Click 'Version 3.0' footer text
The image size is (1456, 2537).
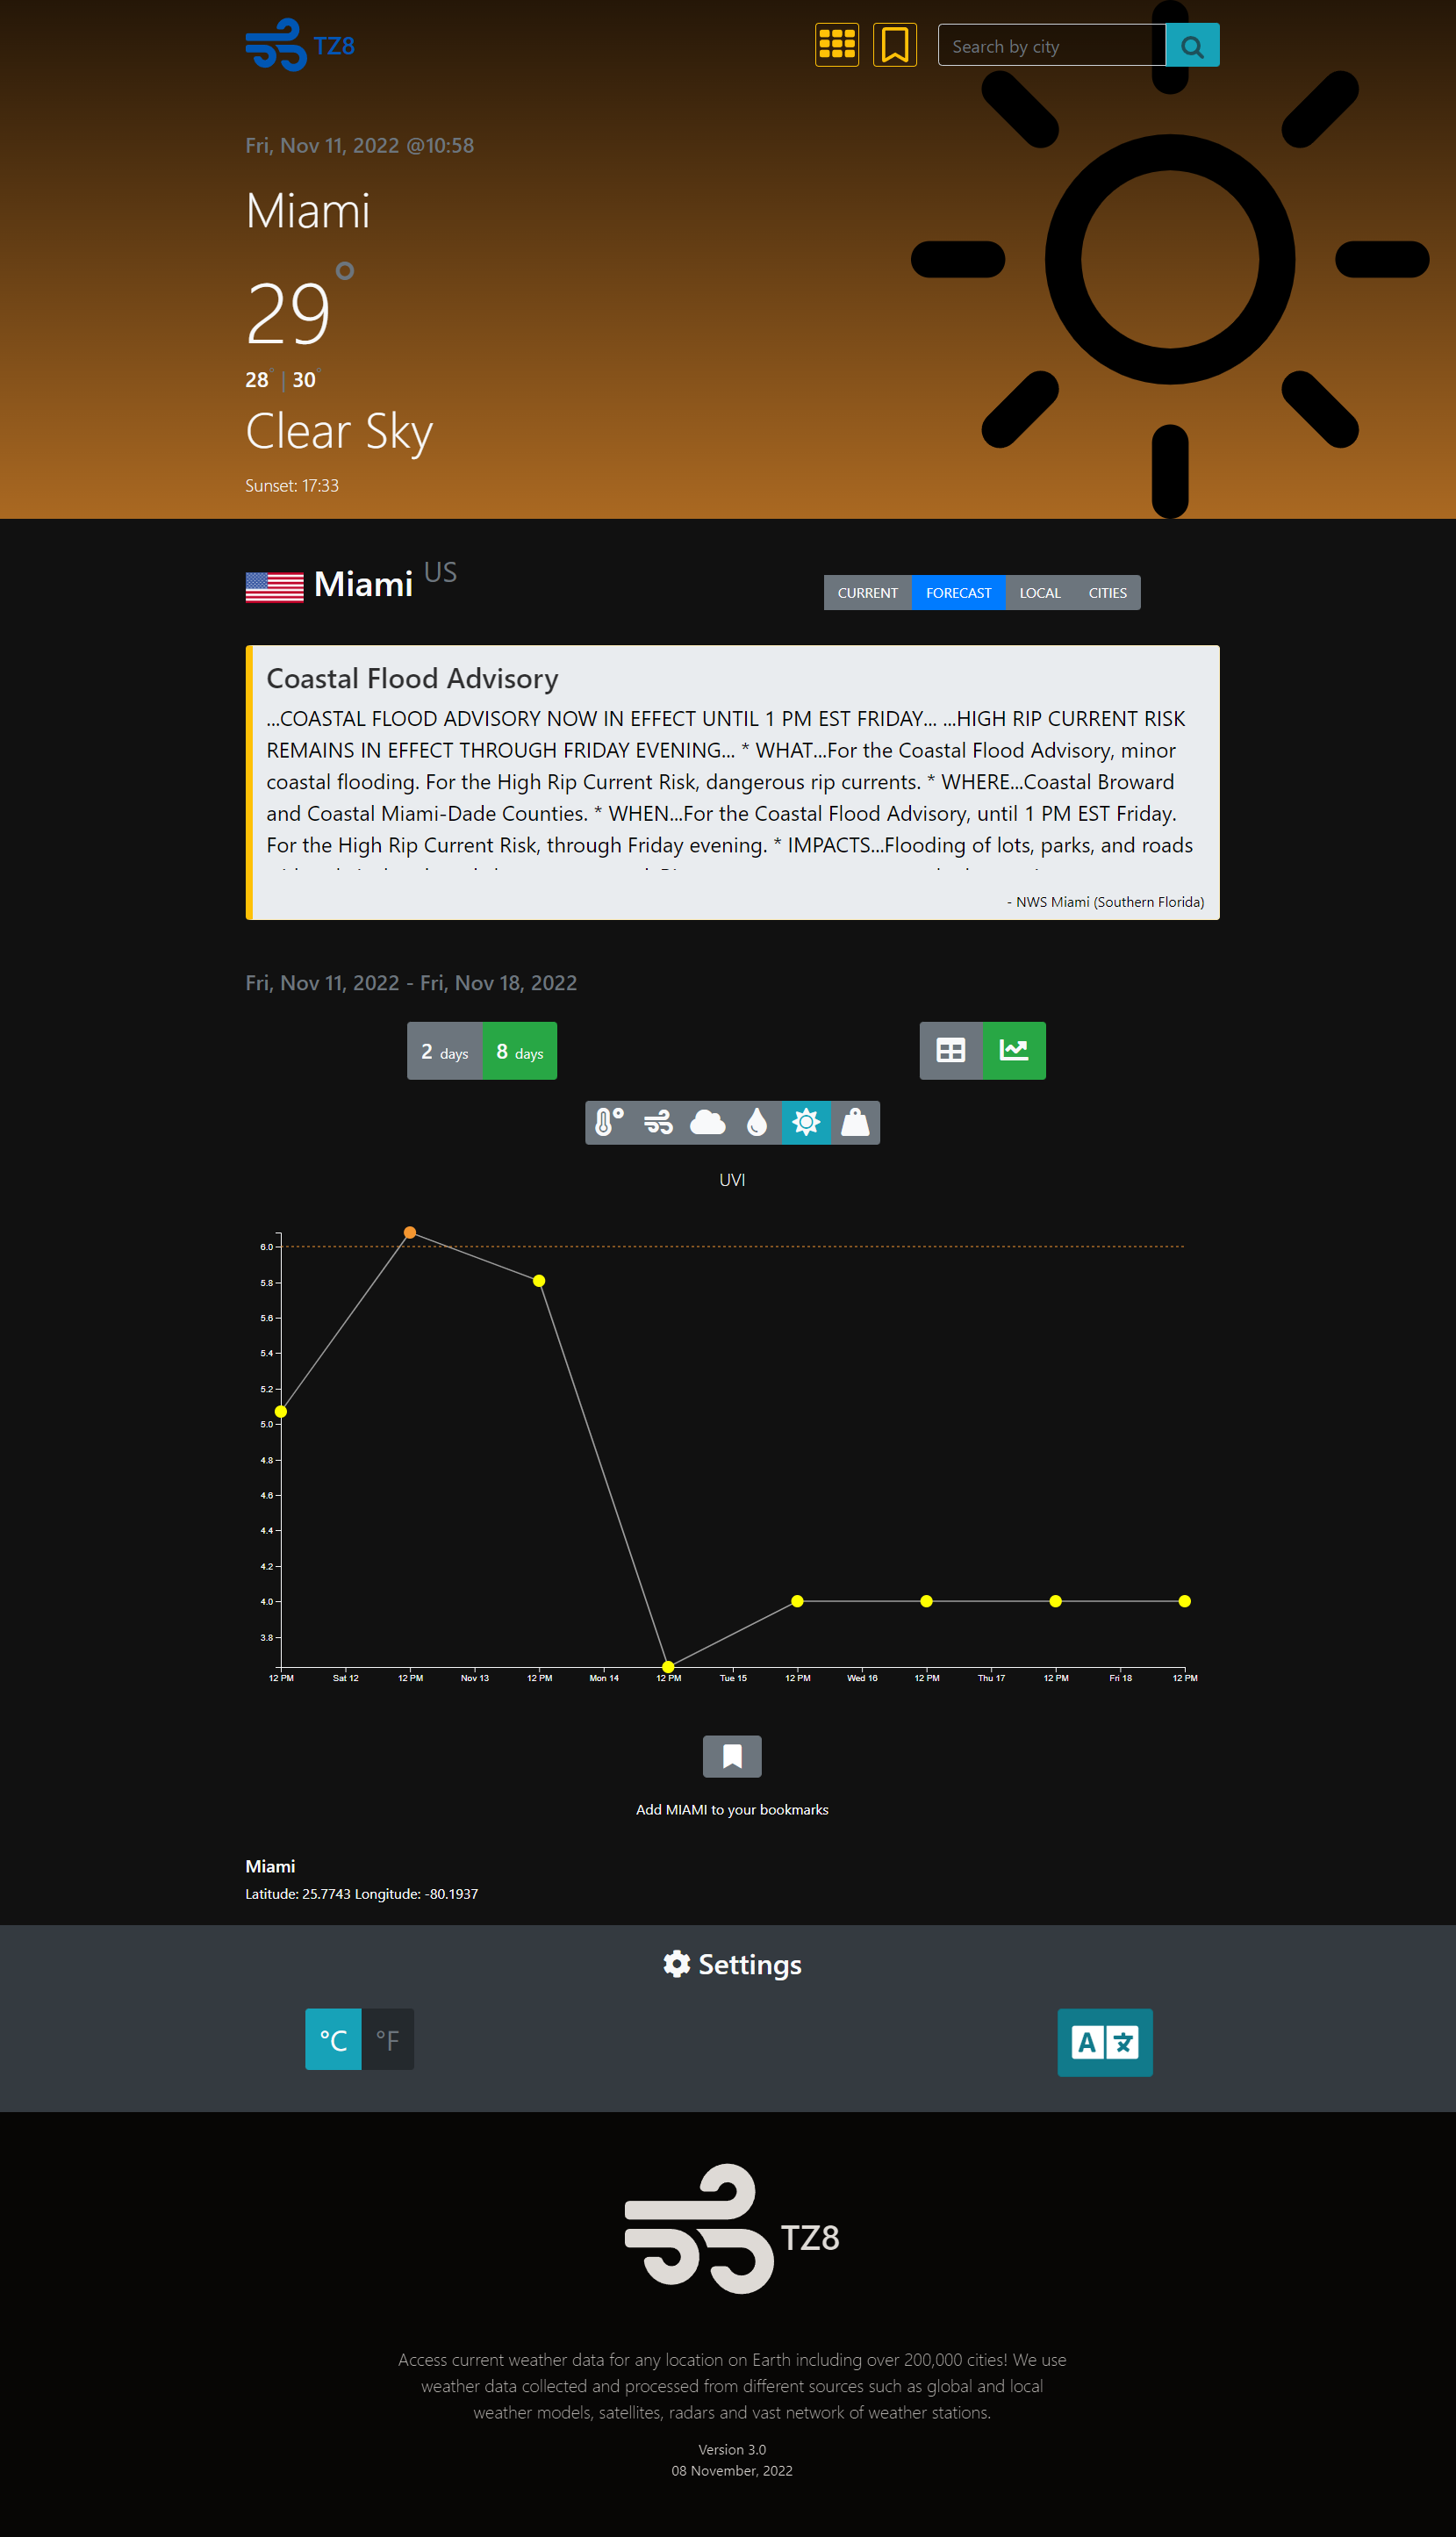point(732,2449)
